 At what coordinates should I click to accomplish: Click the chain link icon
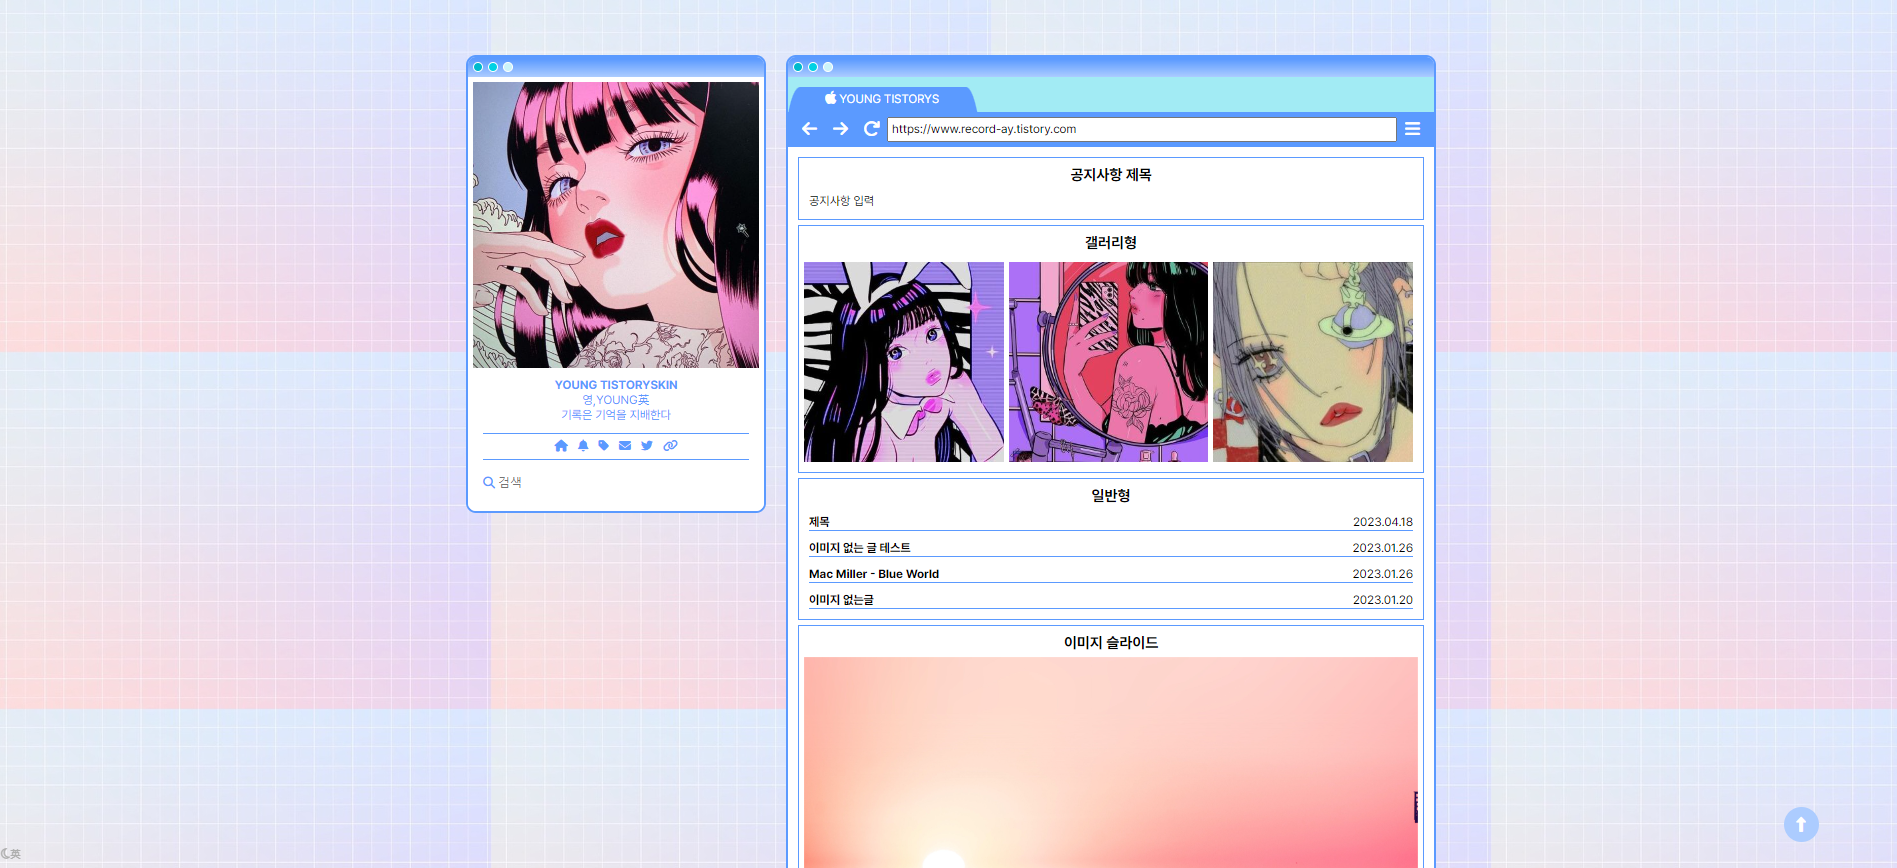click(670, 446)
